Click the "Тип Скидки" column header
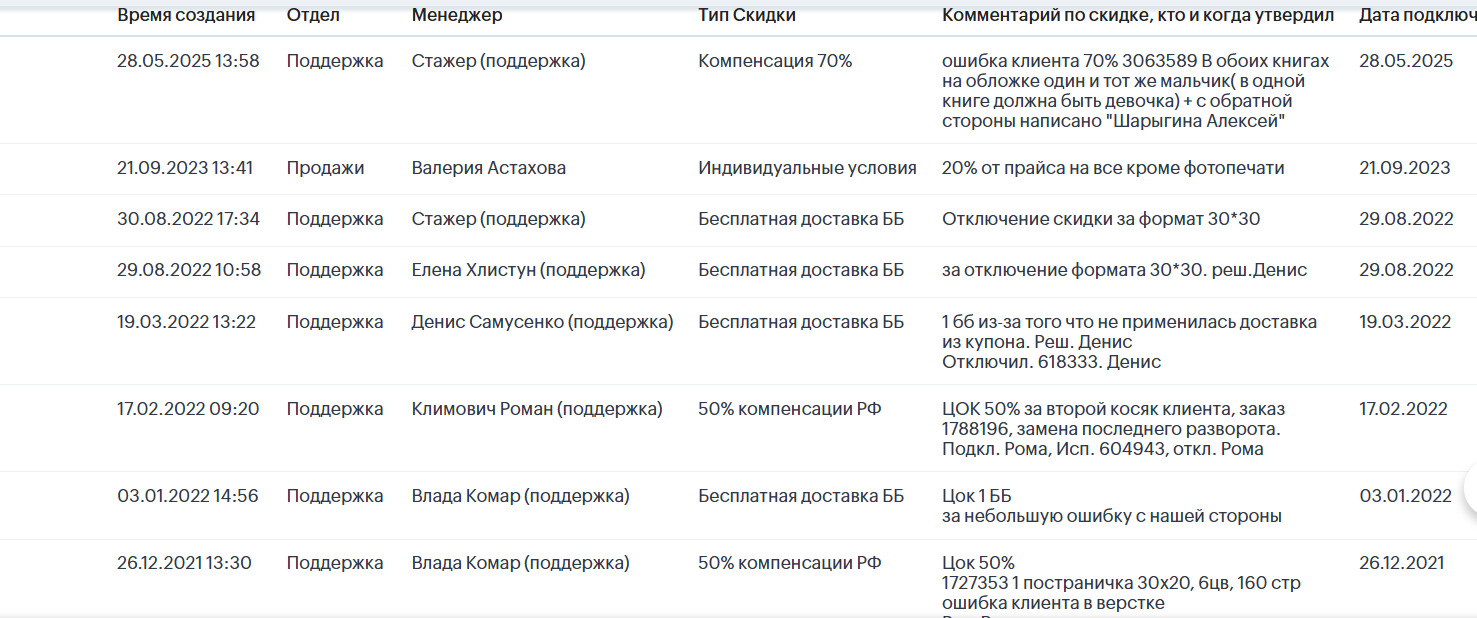 coord(747,15)
